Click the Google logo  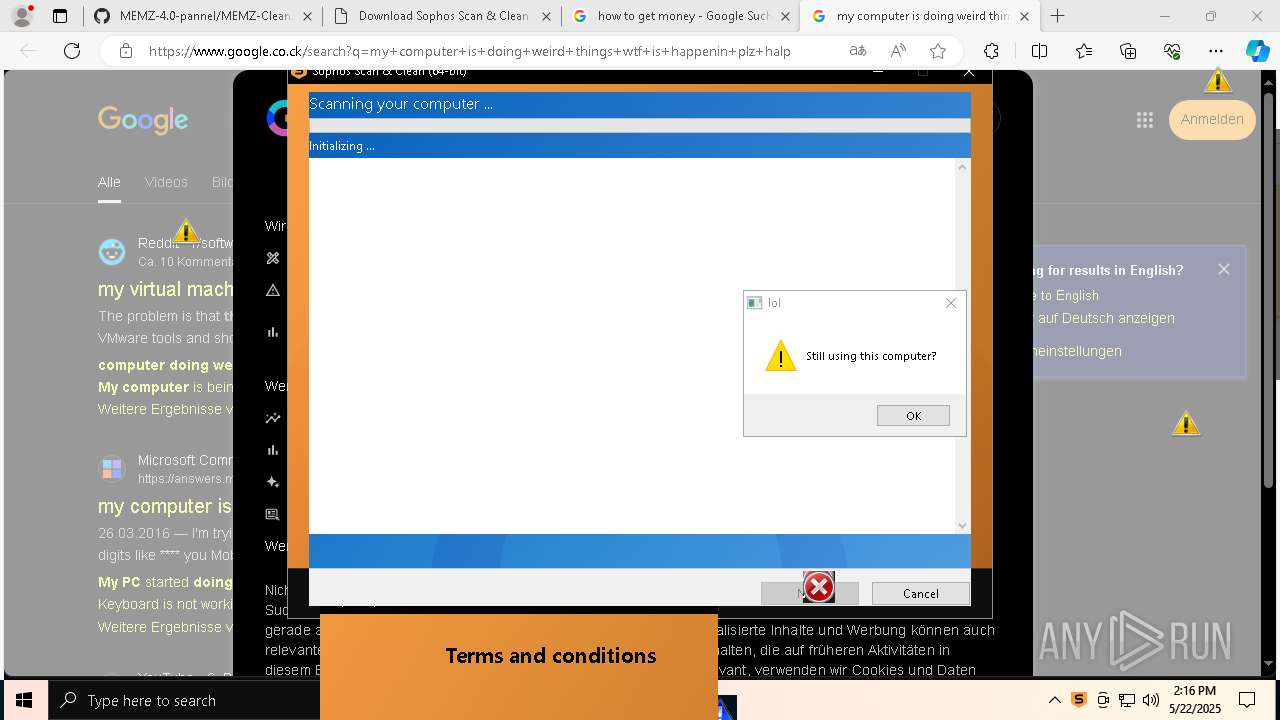[x=143, y=120]
